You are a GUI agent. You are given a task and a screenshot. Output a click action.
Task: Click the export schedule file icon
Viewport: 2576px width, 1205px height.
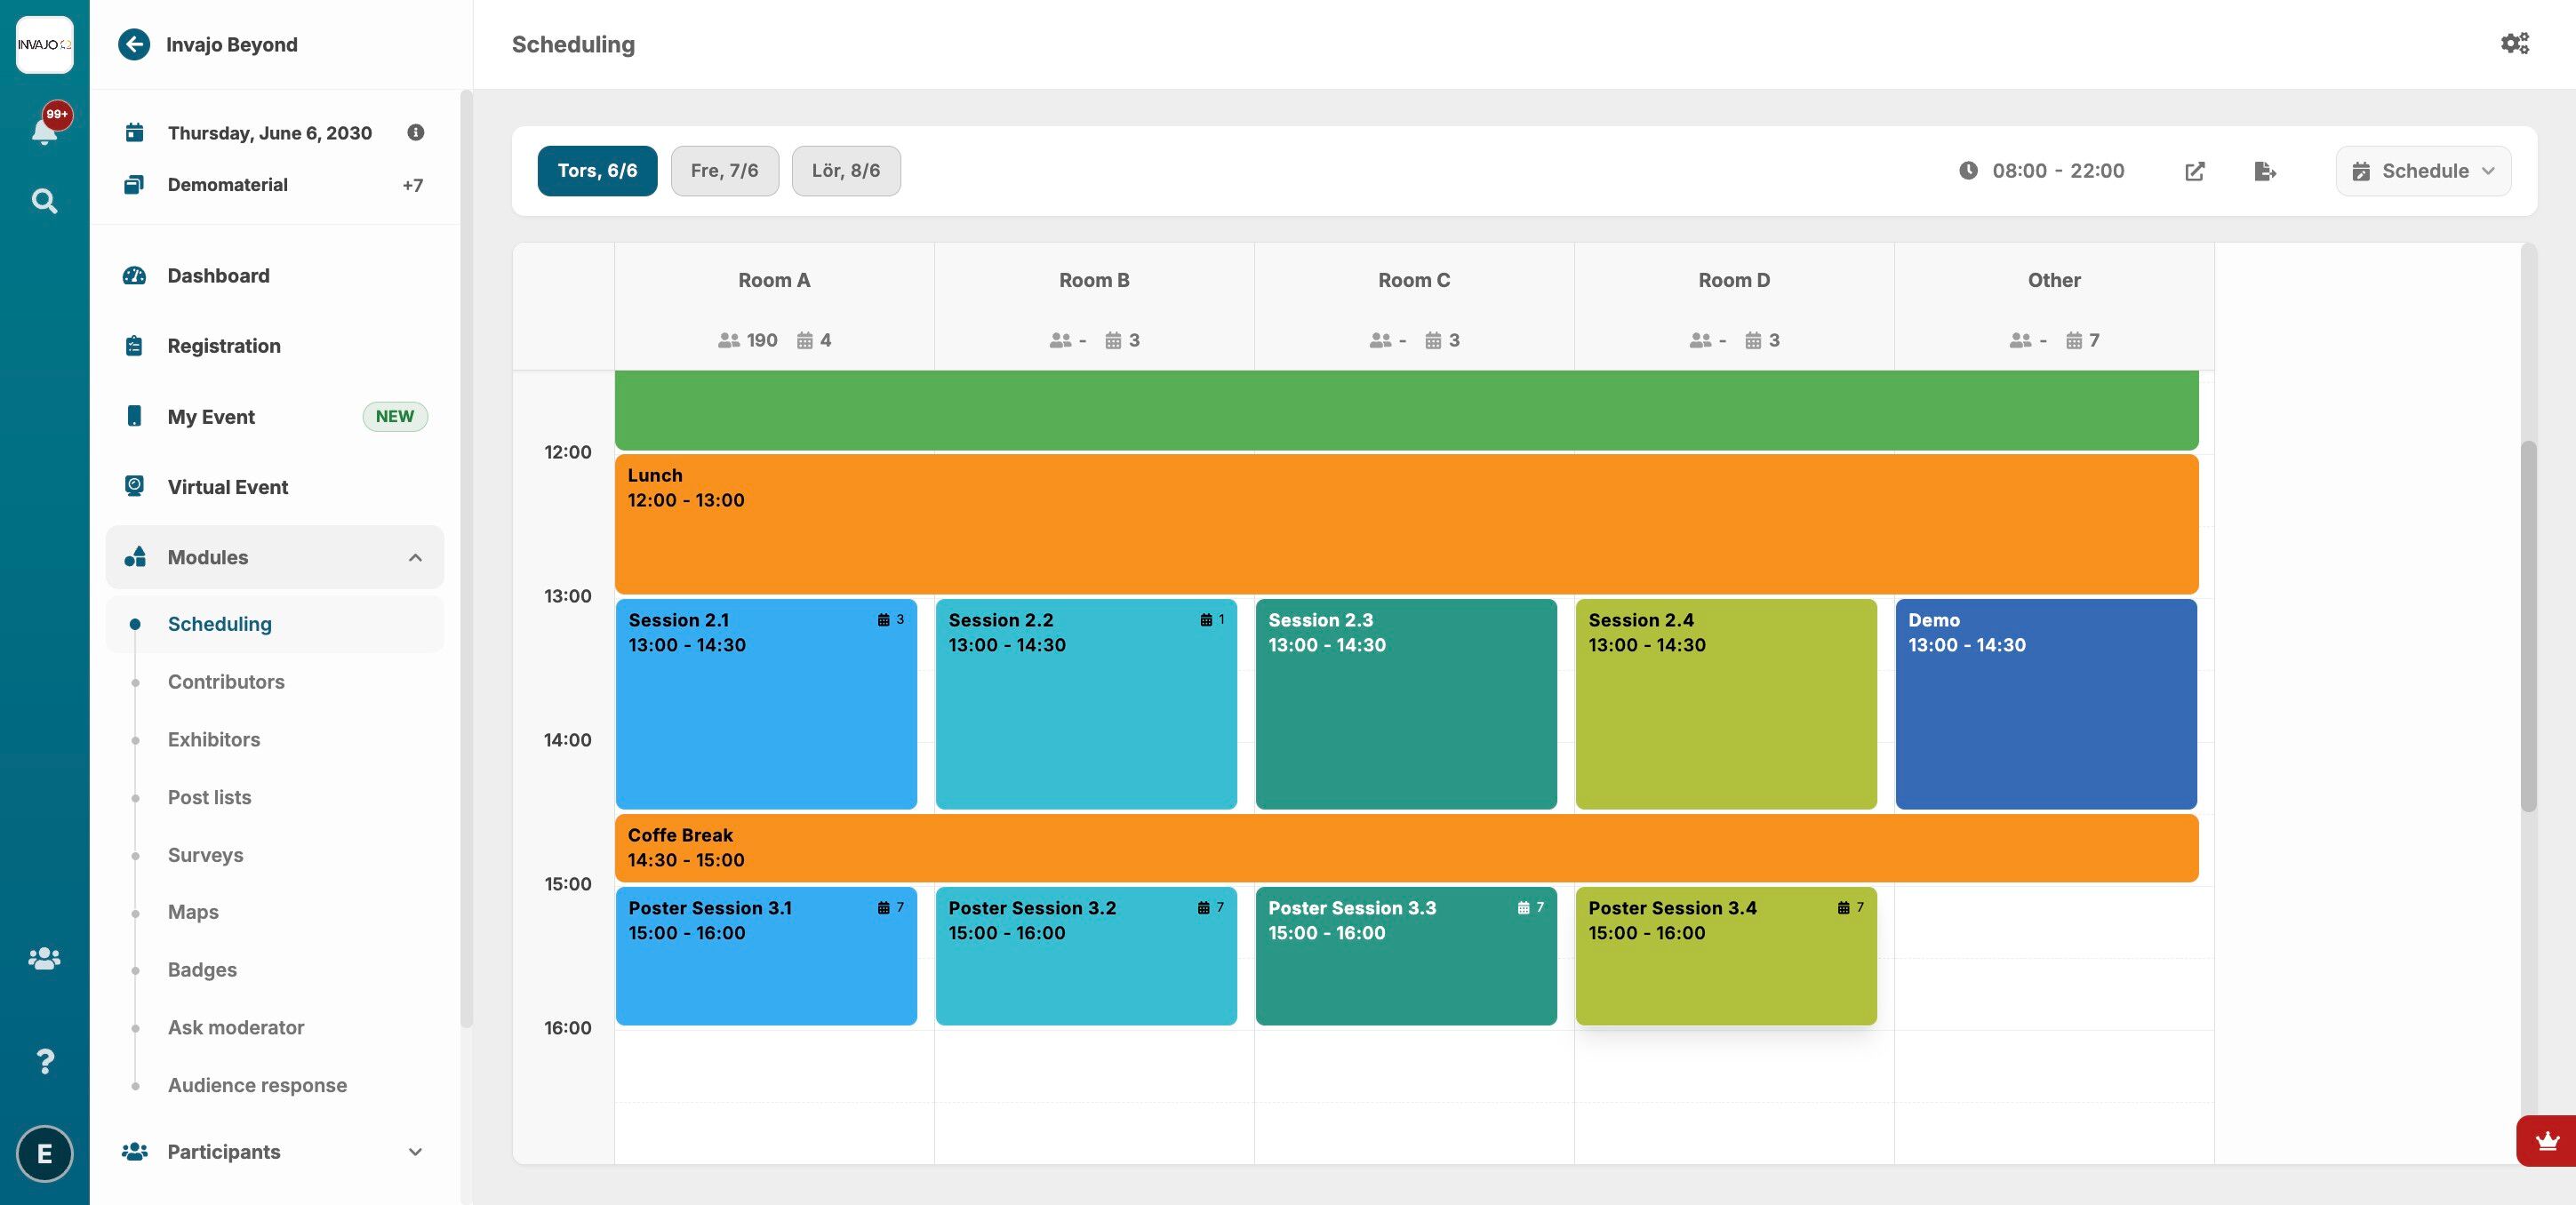(x=2265, y=171)
